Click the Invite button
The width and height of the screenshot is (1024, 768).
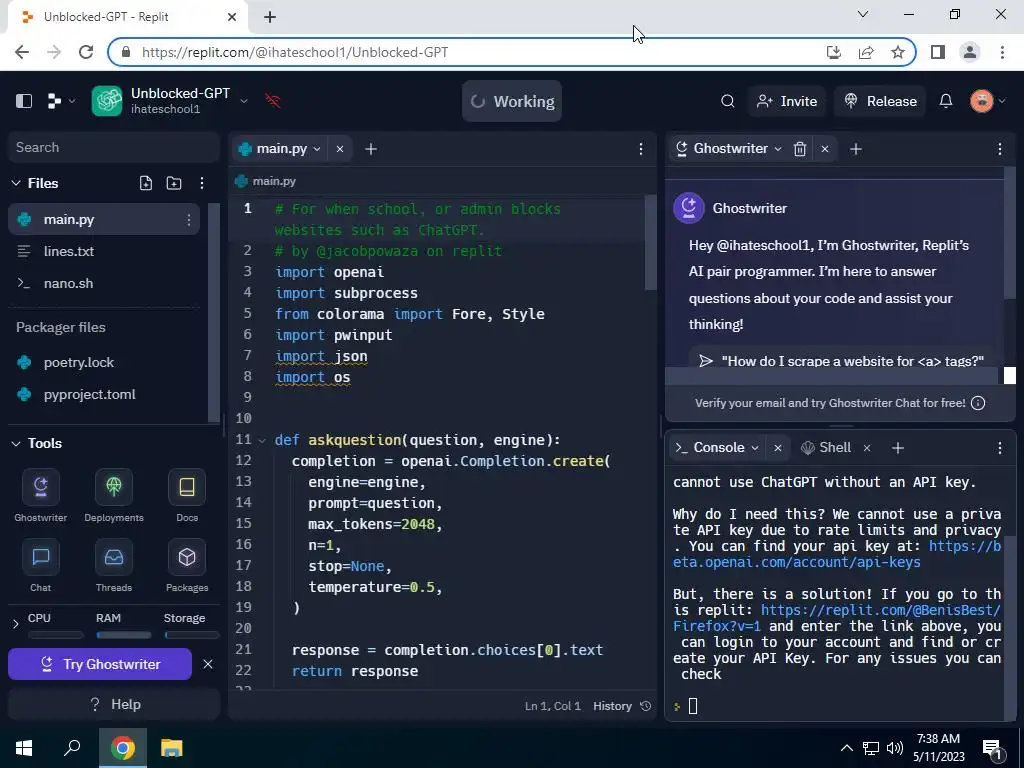[787, 101]
